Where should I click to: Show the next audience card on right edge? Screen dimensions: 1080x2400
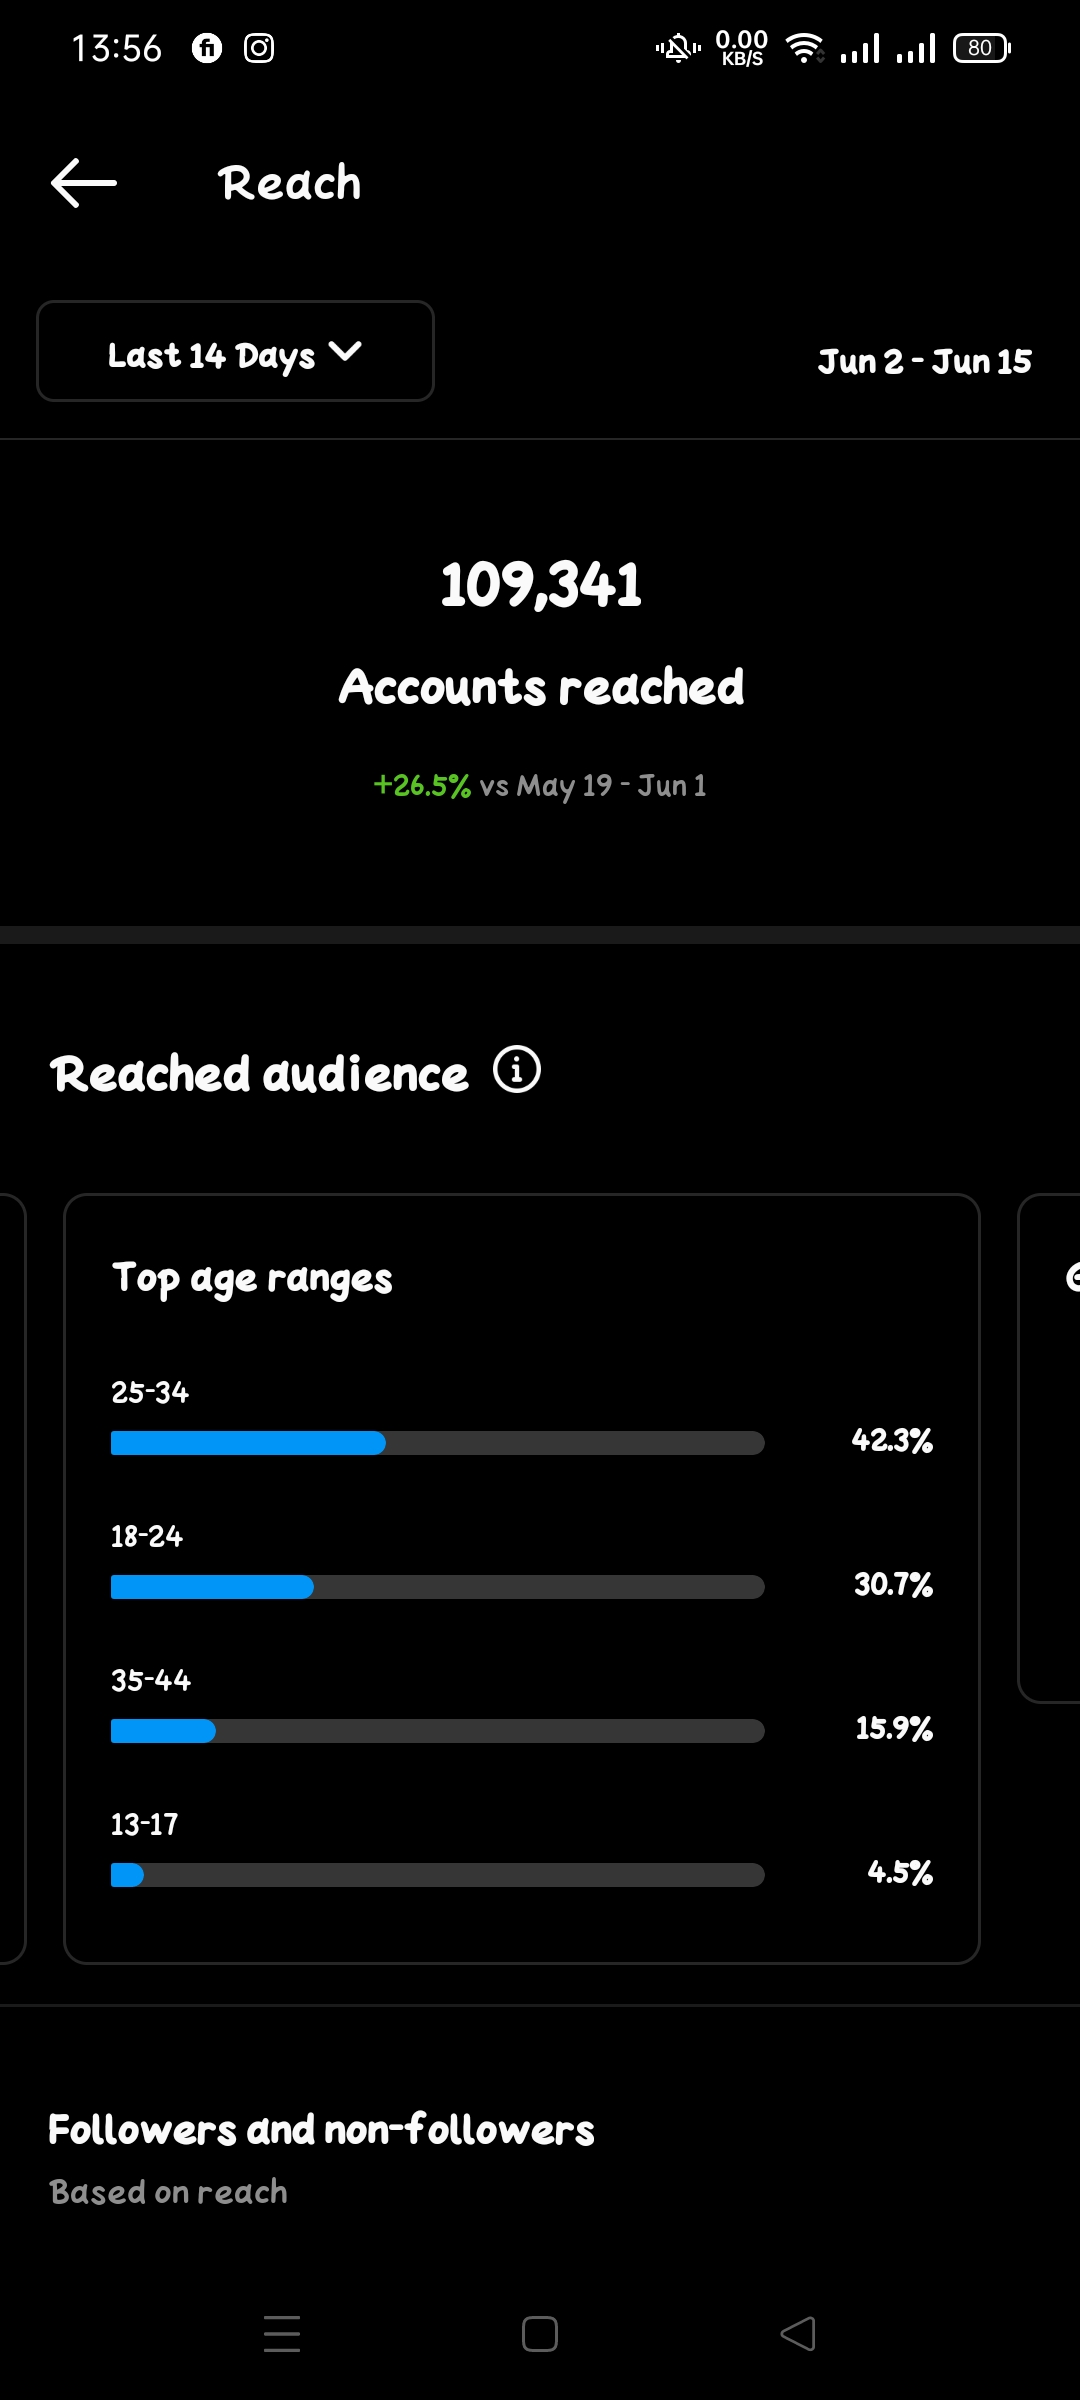1052,1448
